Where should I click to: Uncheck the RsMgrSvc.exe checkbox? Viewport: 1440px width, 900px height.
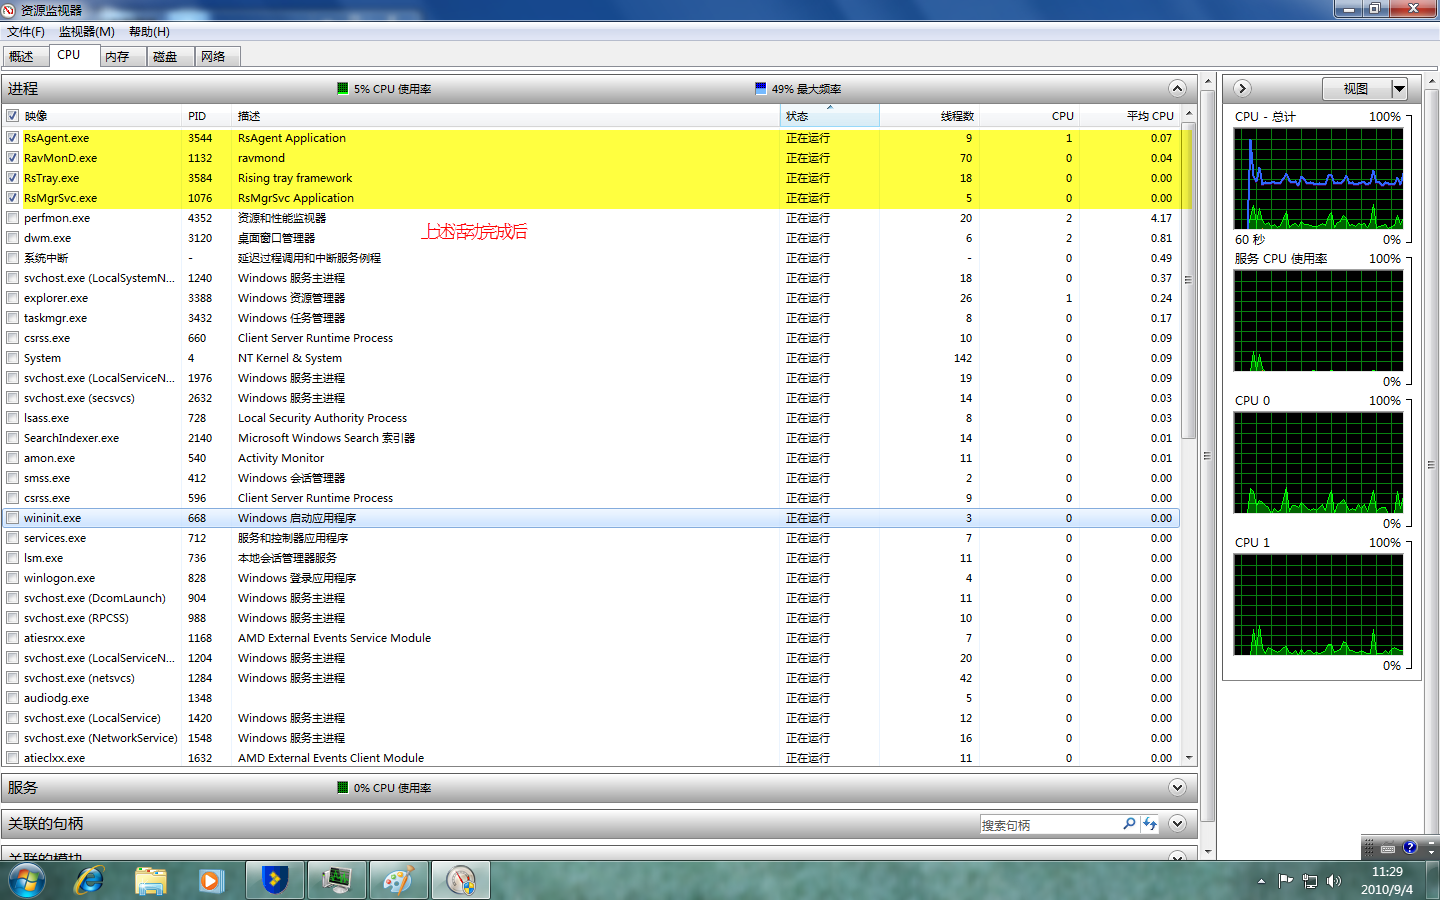pos(13,198)
